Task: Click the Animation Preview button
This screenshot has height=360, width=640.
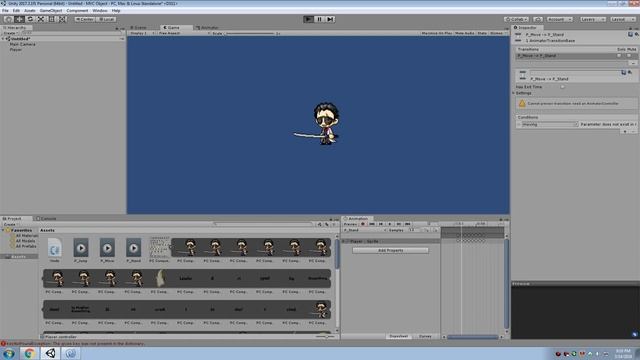Action: click(x=350, y=224)
